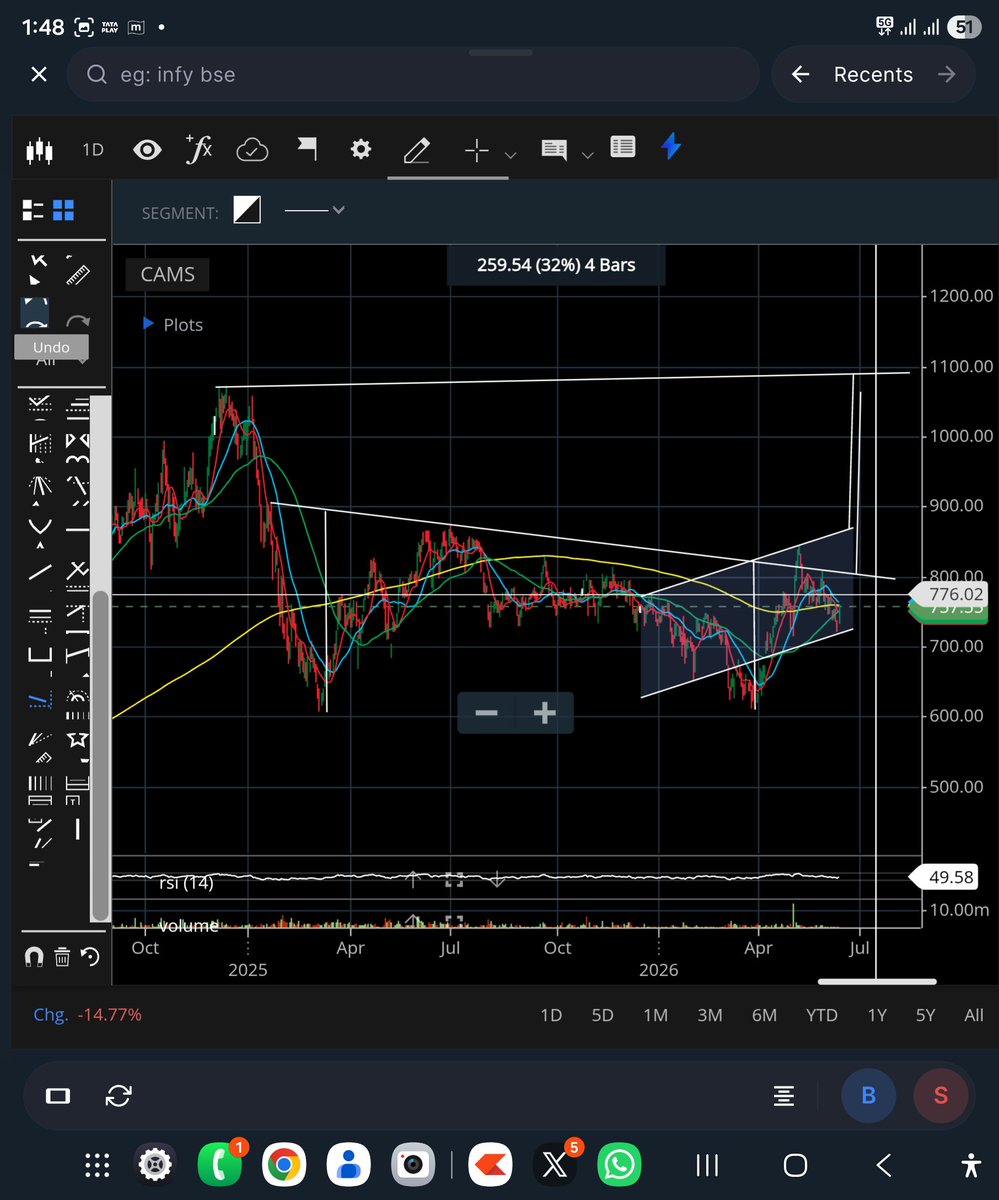
Task: Click the CAMS symbol label
Action: pyautogui.click(x=167, y=274)
